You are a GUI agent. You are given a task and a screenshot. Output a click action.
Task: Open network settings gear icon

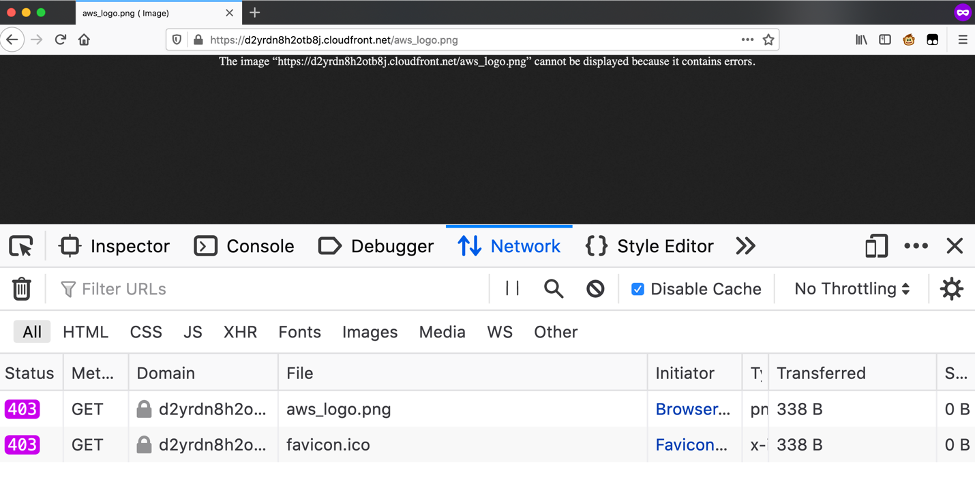(951, 289)
